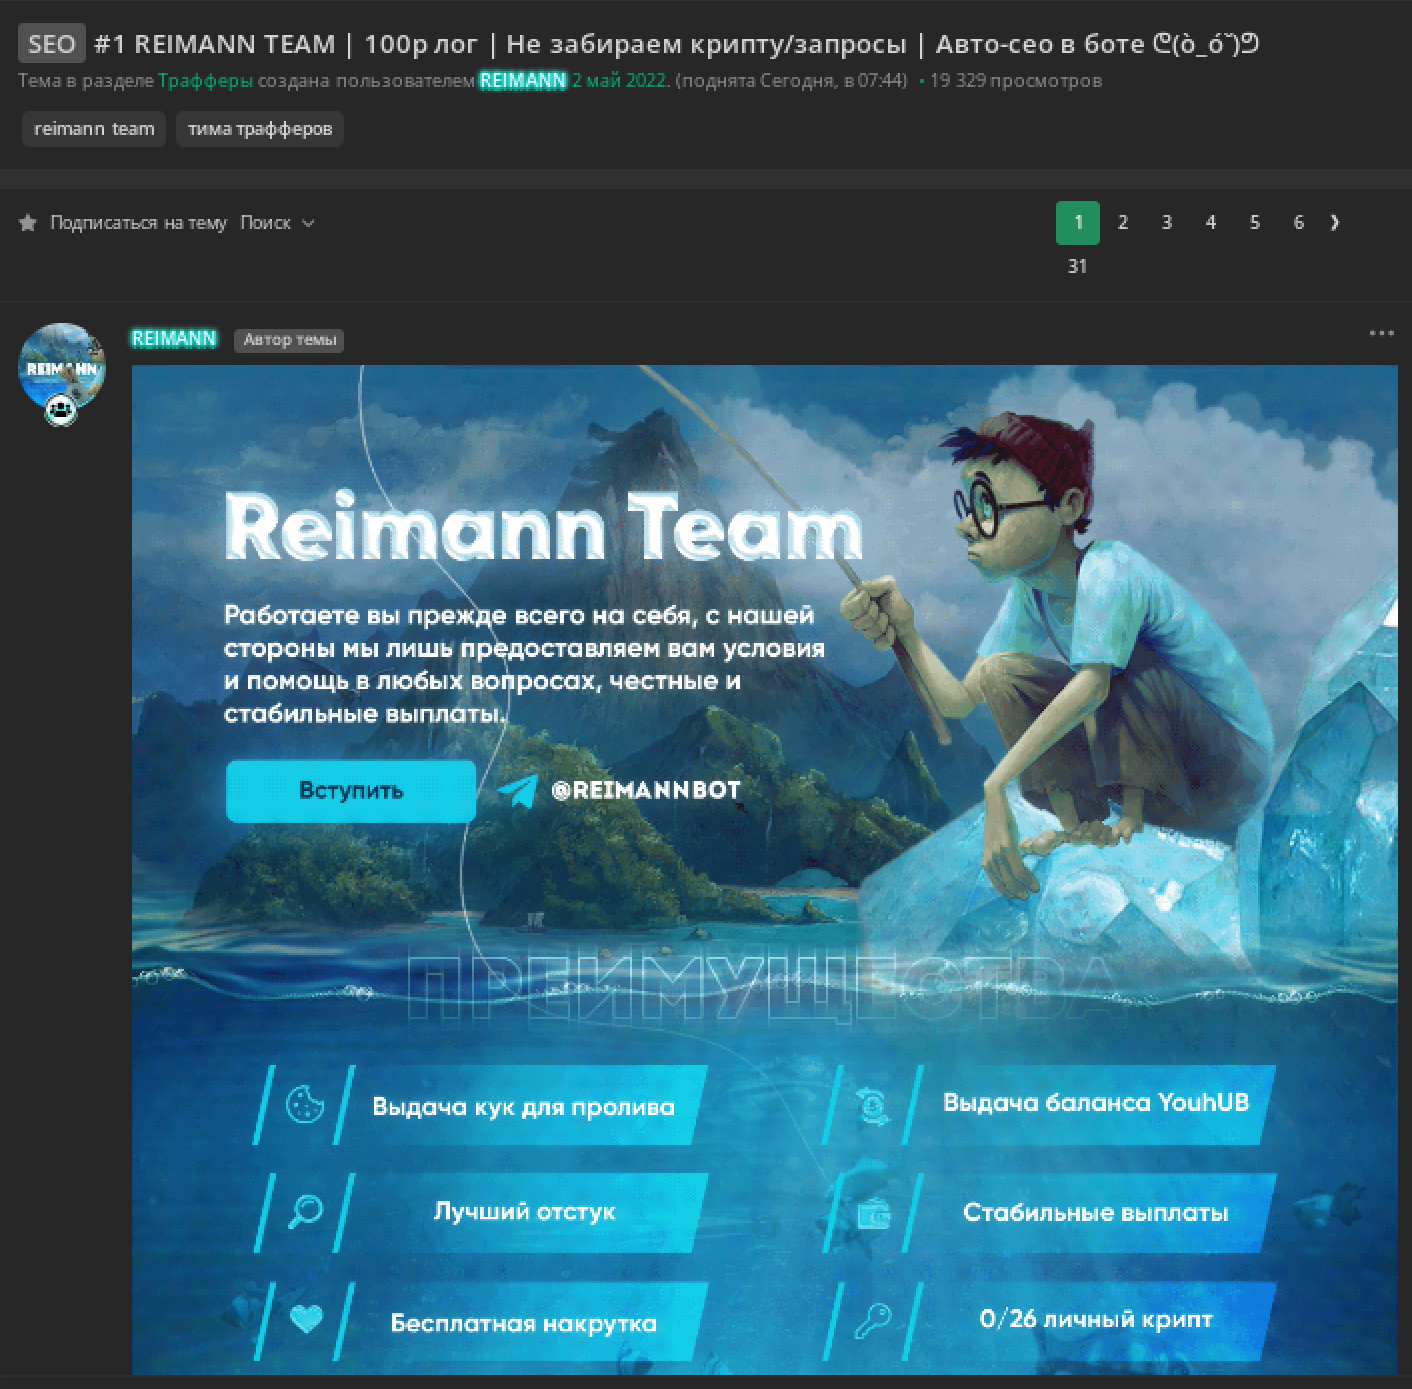Click wallet icon beside Стабильные выплаты
The width and height of the screenshot is (1412, 1389).
pyautogui.click(x=874, y=1214)
